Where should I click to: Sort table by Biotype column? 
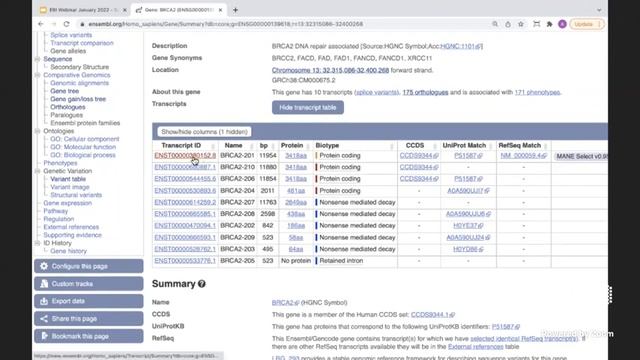(355, 145)
